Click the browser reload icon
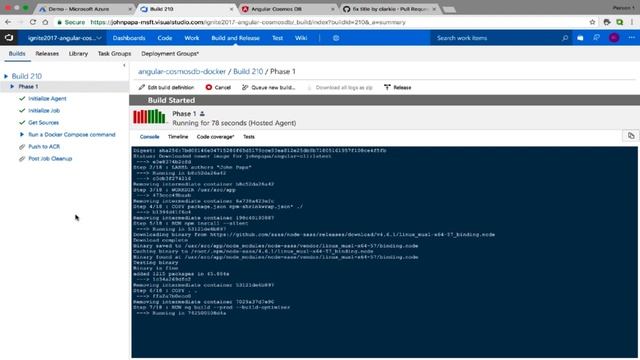 pos(33,22)
